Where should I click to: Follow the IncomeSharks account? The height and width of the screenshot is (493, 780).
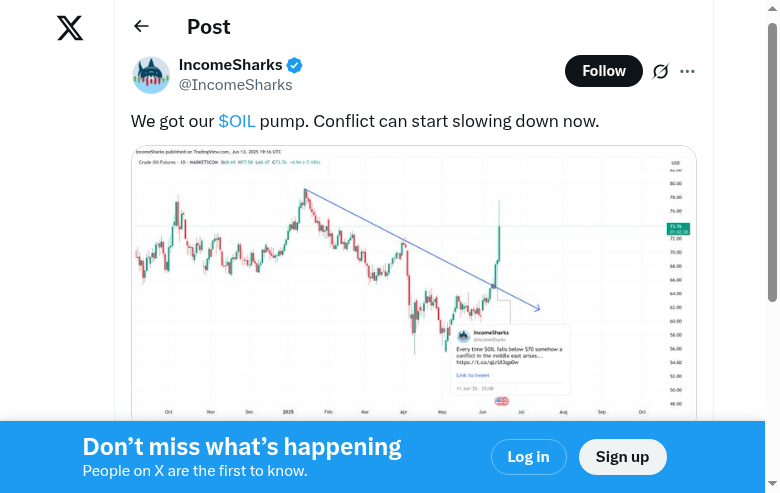pyautogui.click(x=603, y=71)
